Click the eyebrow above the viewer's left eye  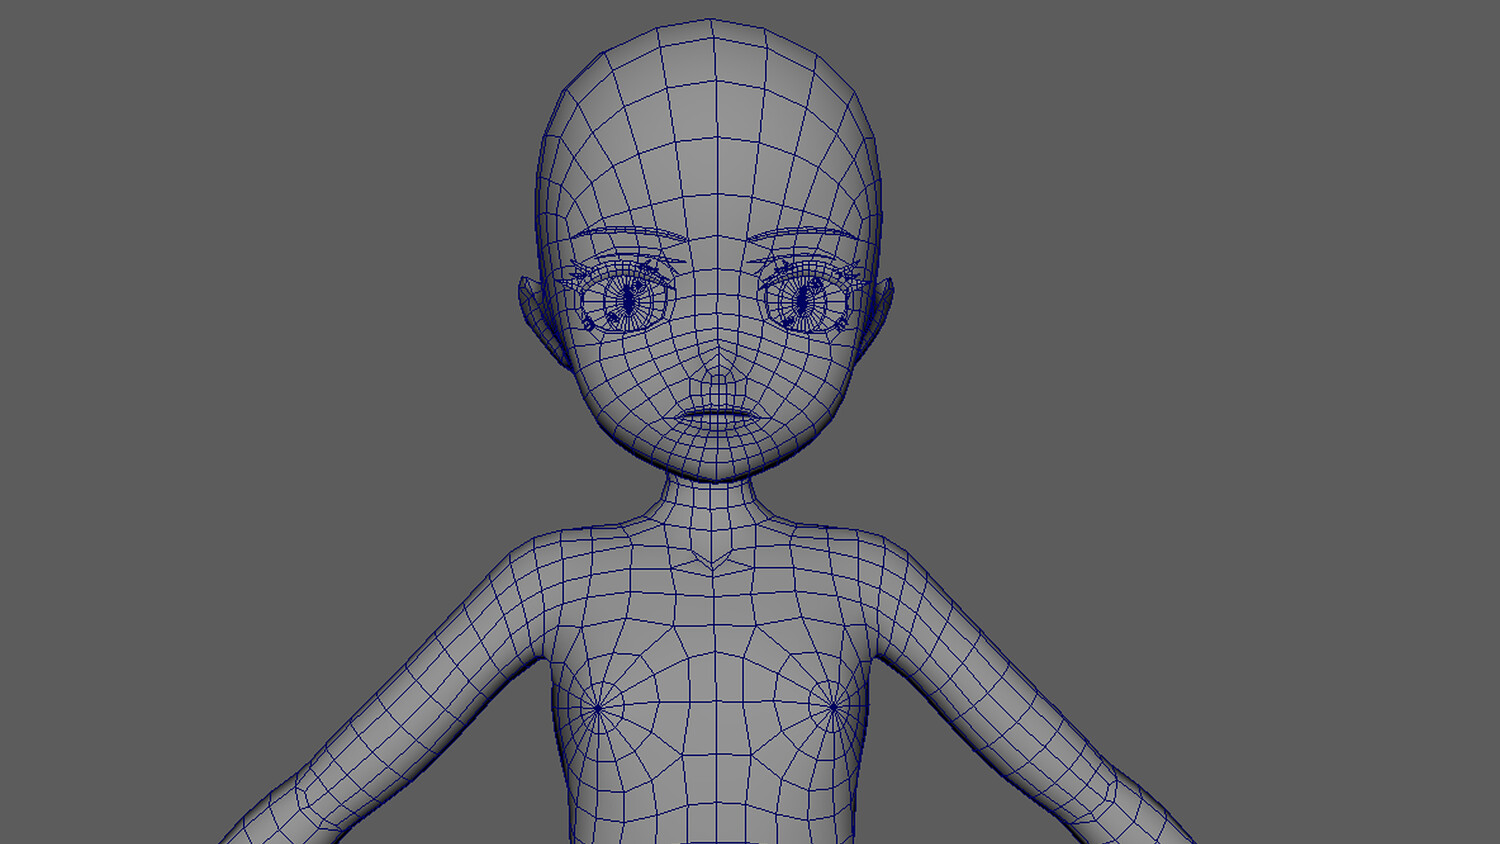(632, 236)
